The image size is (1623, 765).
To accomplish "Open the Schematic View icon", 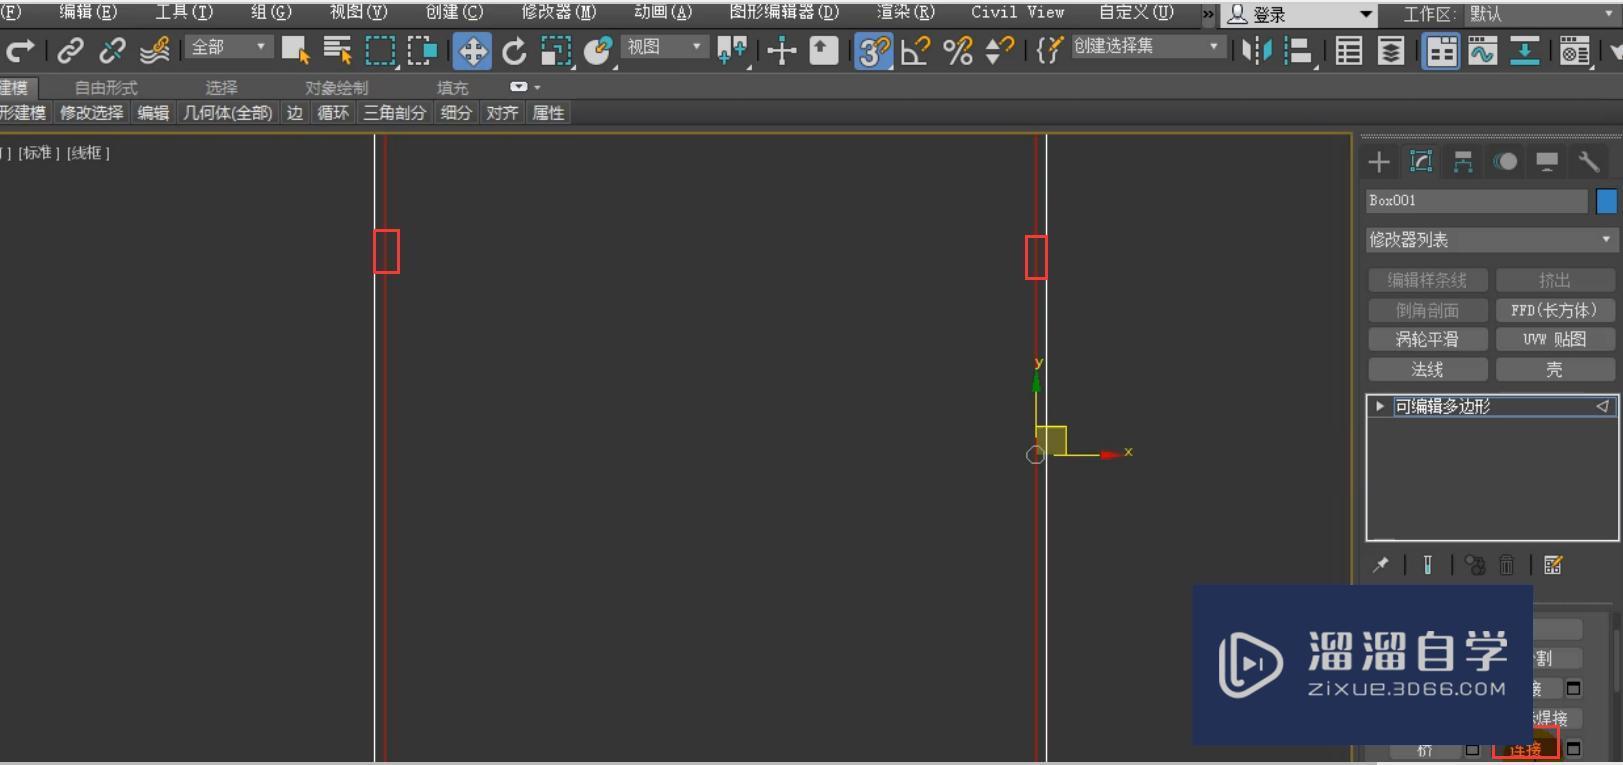I will (x=1524, y=50).
